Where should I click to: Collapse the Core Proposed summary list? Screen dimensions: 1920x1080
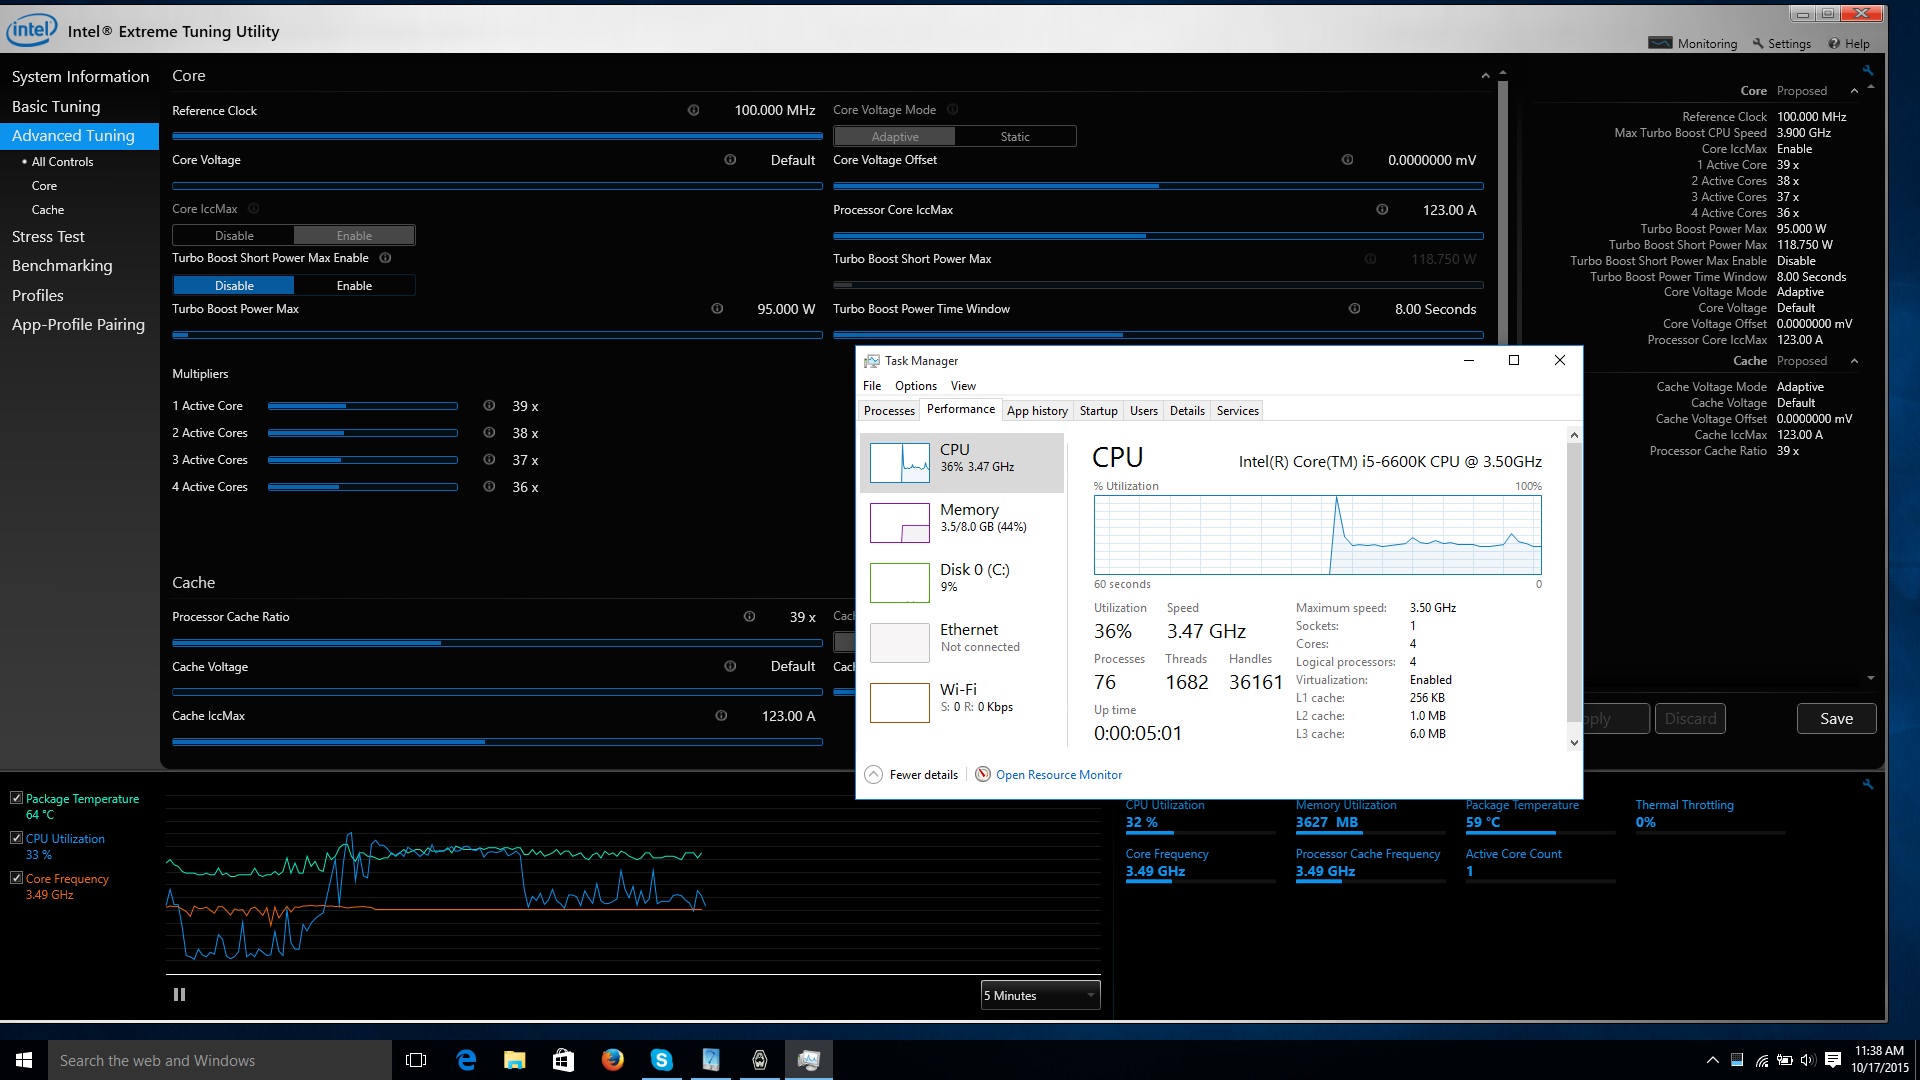coord(1854,91)
